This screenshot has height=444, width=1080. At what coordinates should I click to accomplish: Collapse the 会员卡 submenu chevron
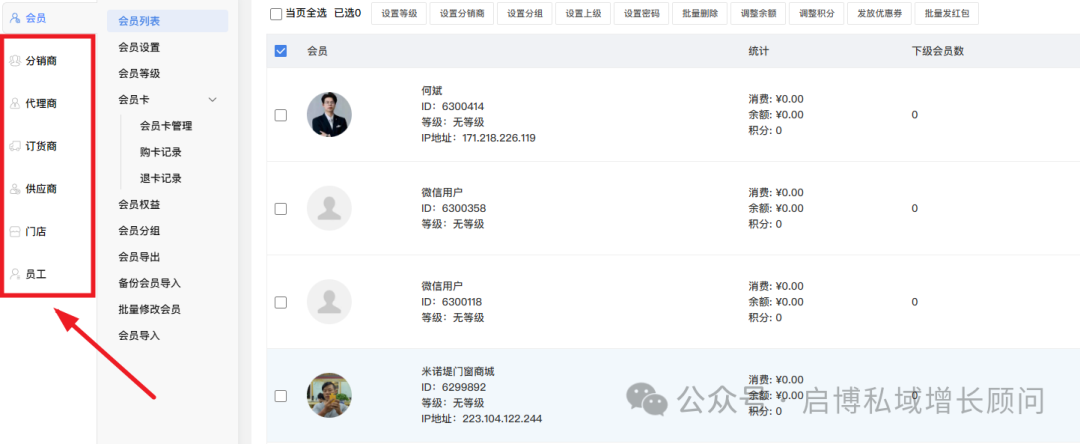click(x=212, y=100)
